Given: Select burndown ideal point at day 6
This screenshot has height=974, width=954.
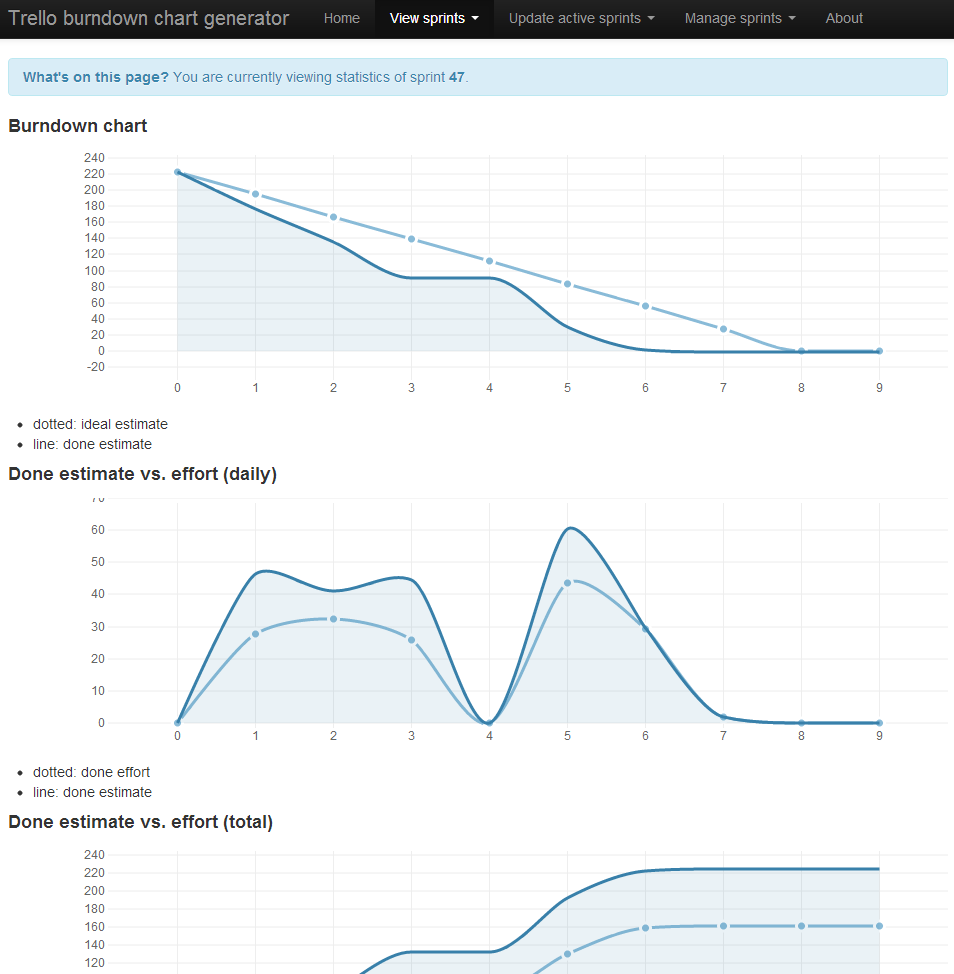Looking at the screenshot, I should coord(645,306).
